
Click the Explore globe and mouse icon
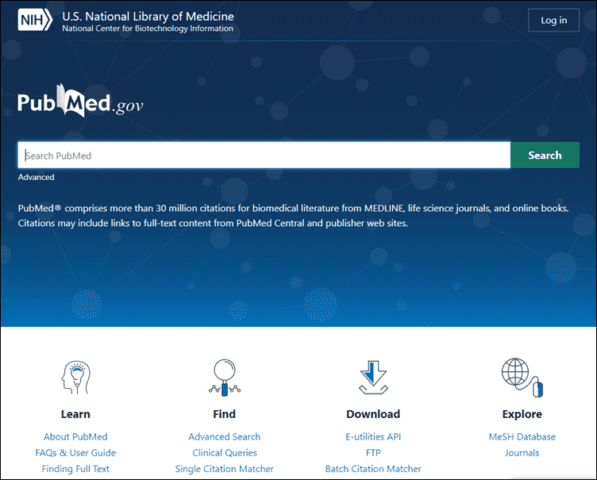pyautogui.click(x=522, y=377)
